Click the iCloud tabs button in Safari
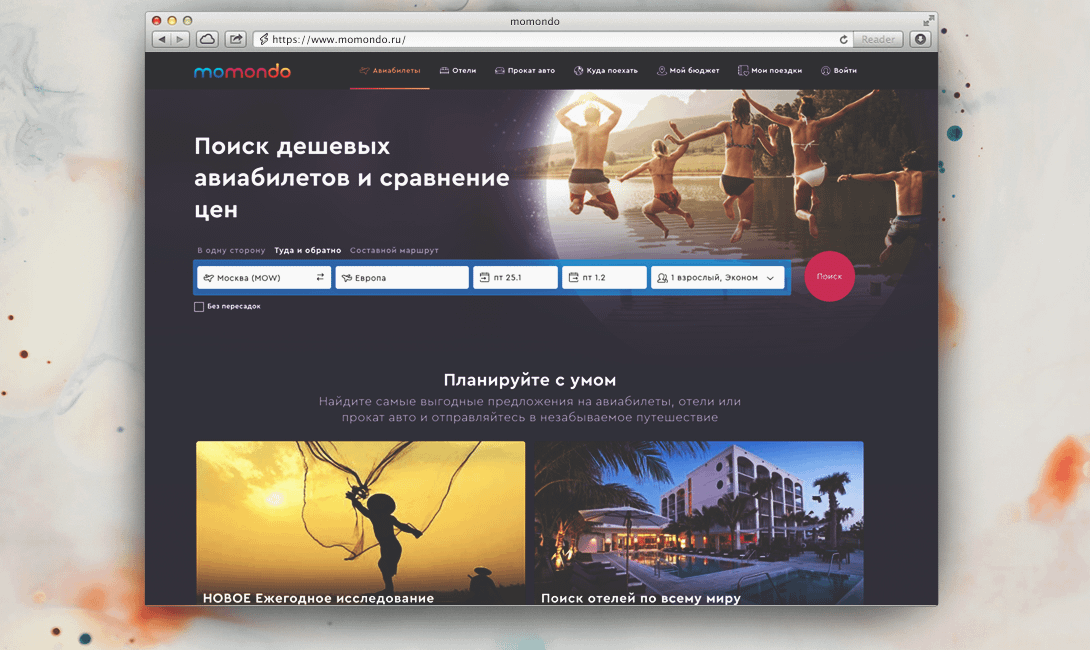This screenshot has width=1090, height=650. tap(207, 39)
